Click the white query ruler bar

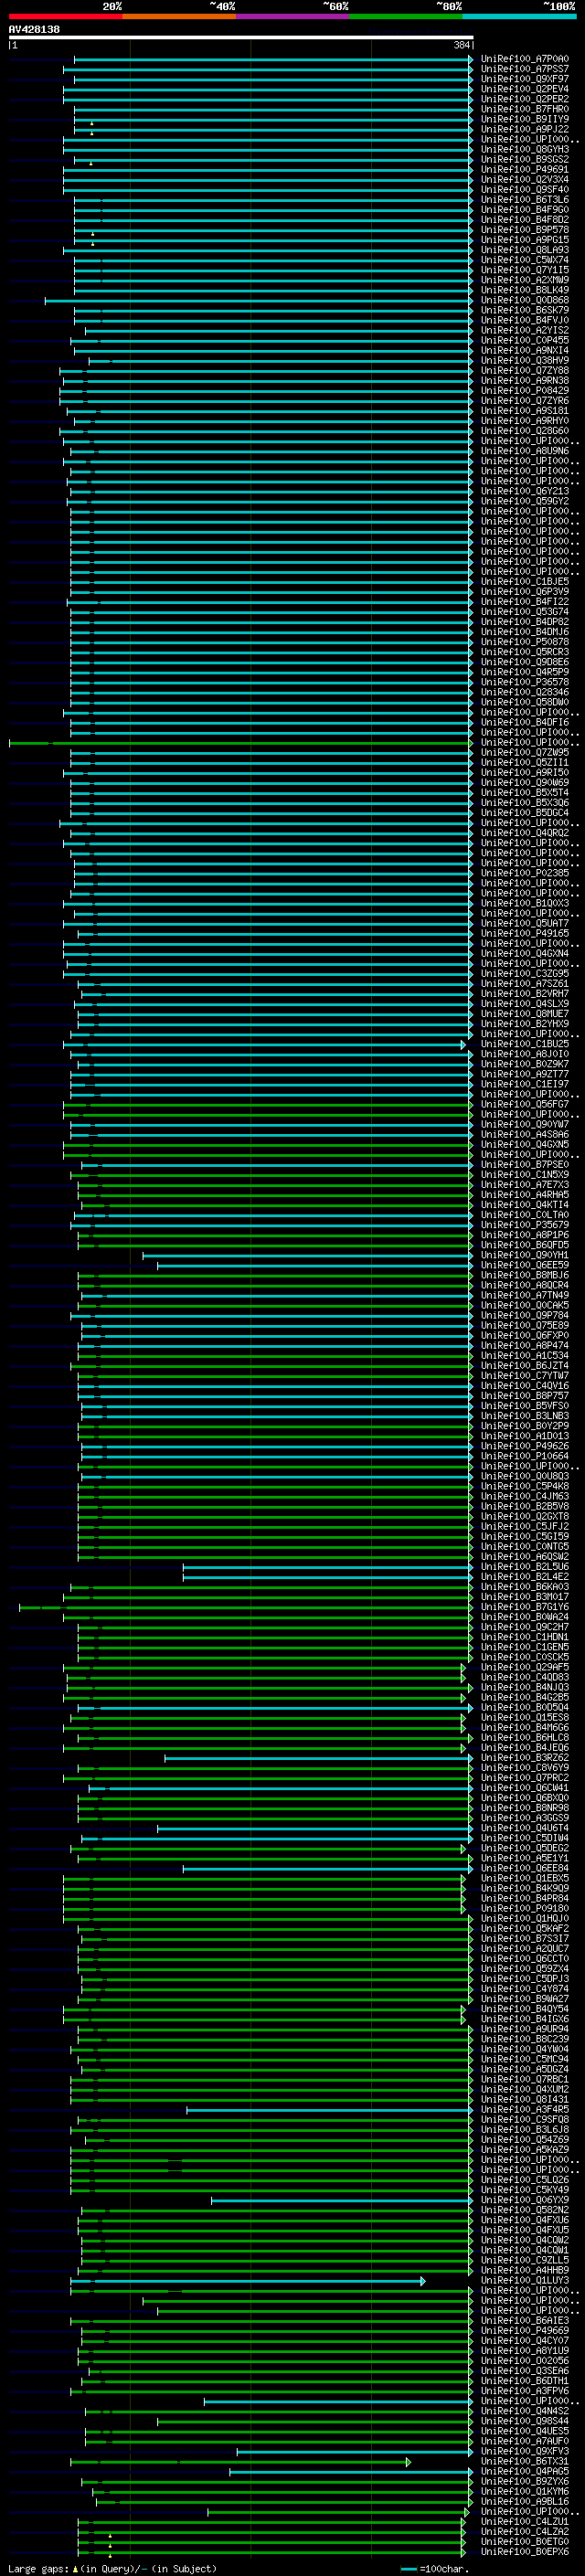241,38
